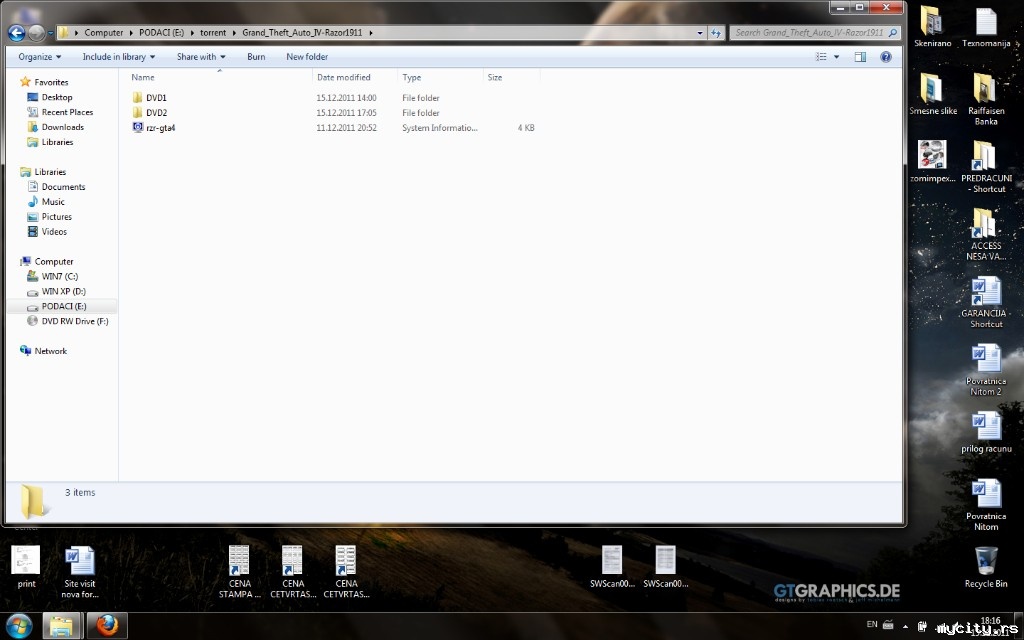
Task: Open Help with the question mark icon
Action: [886, 57]
